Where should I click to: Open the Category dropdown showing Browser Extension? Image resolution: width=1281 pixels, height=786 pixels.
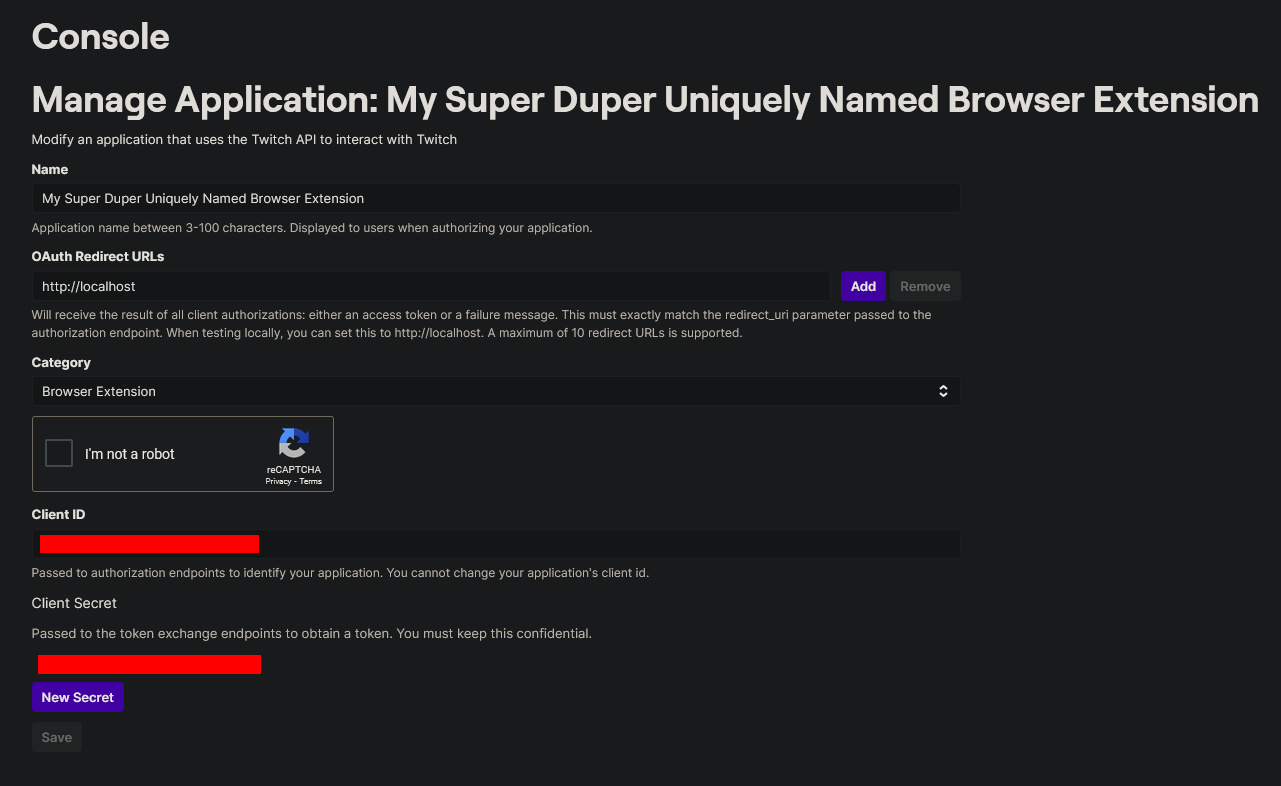(x=497, y=391)
